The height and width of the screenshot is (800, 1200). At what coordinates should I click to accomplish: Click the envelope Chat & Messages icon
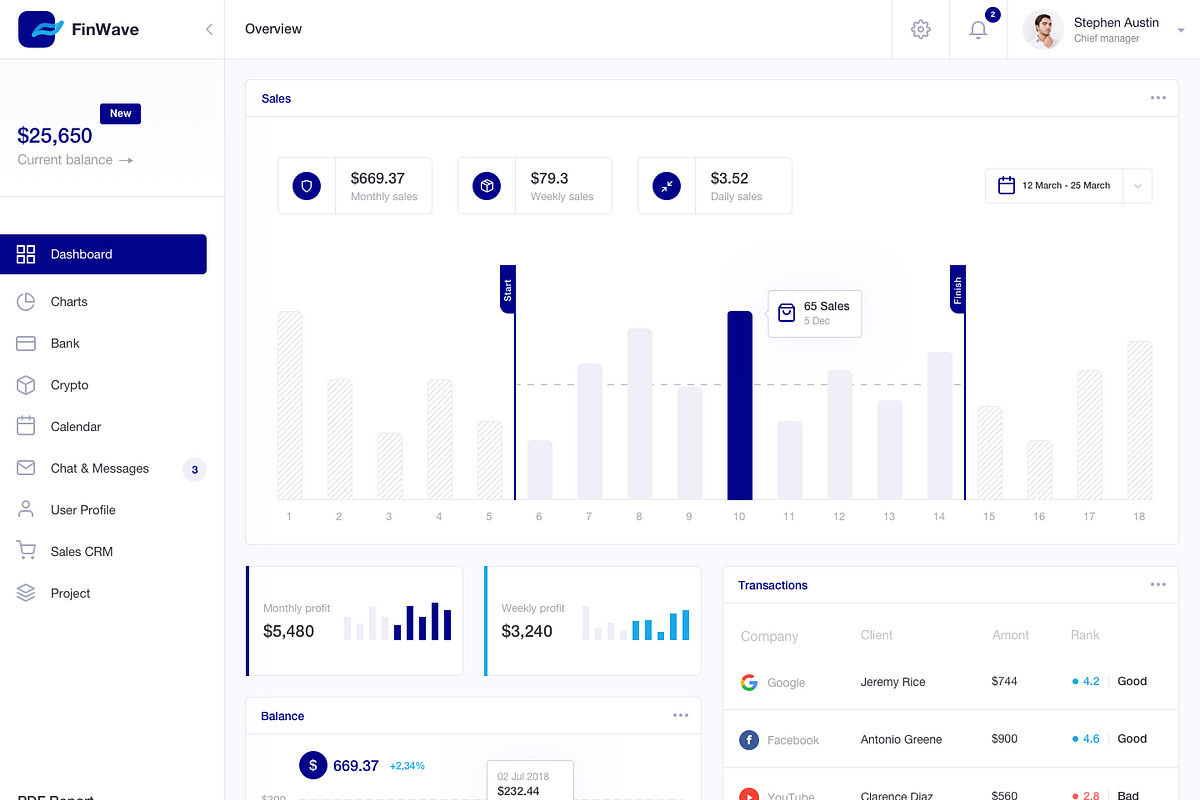(26, 468)
